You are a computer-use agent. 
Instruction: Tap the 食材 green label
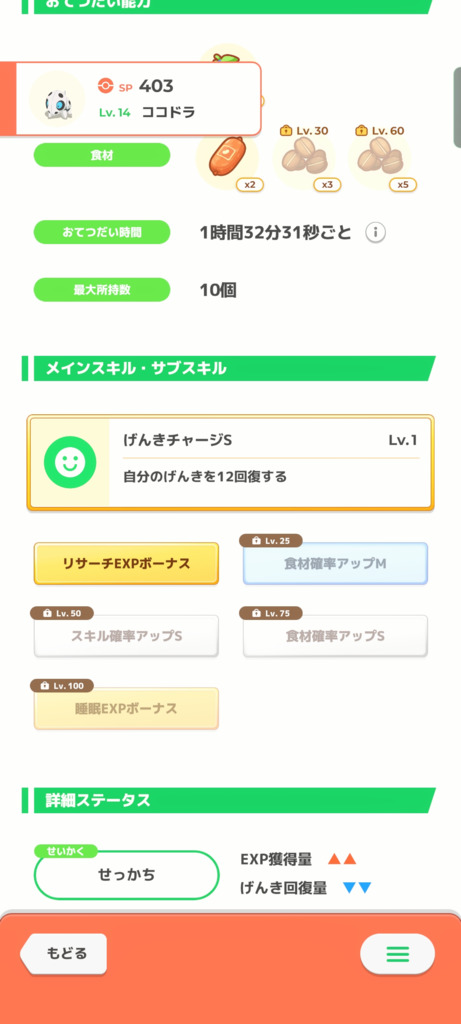pyautogui.click(x=102, y=155)
